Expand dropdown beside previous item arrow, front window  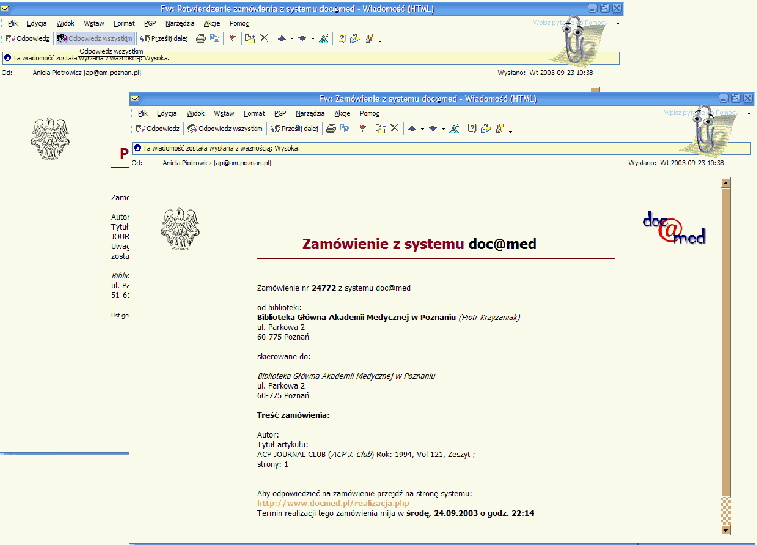point(420,129)
